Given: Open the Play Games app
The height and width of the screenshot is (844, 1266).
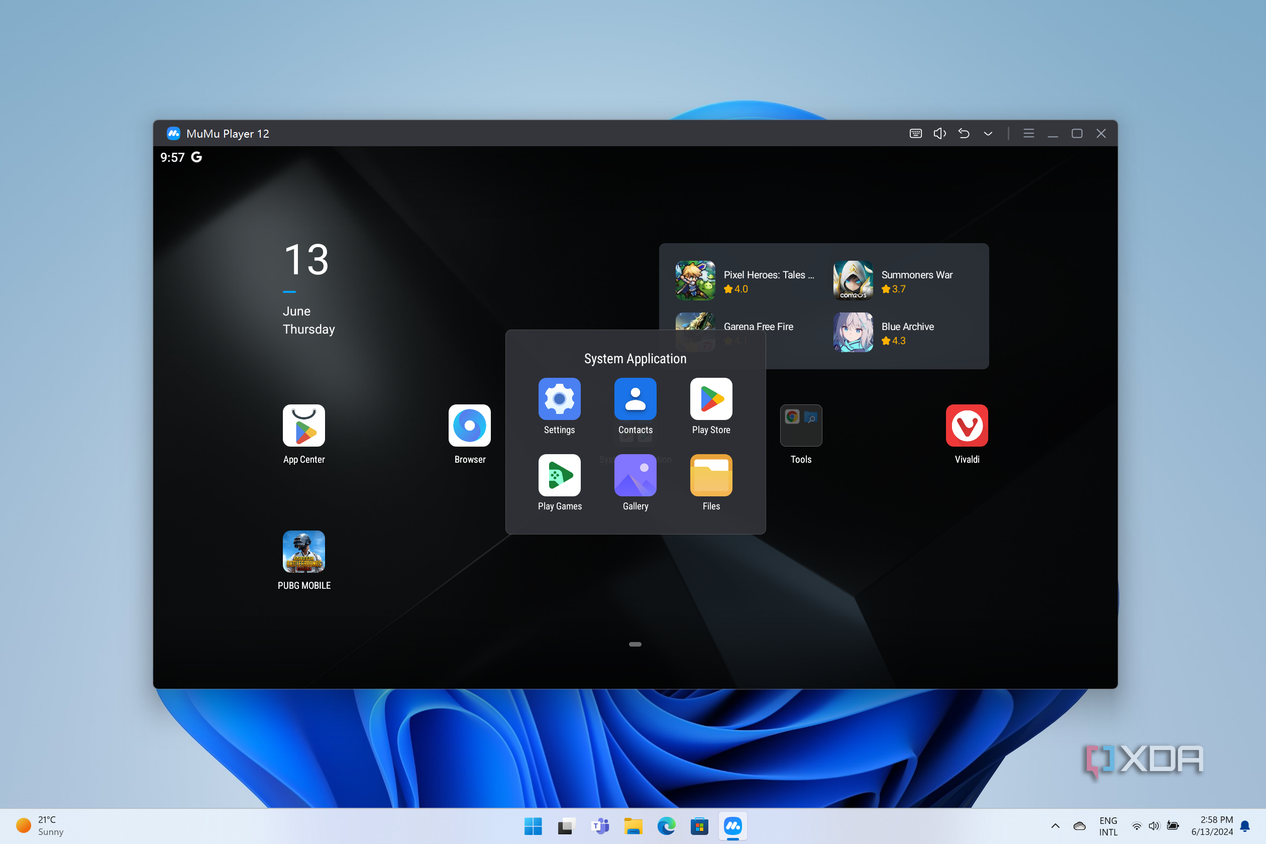Looking at the screenshot, I should [x=559, y=475].
